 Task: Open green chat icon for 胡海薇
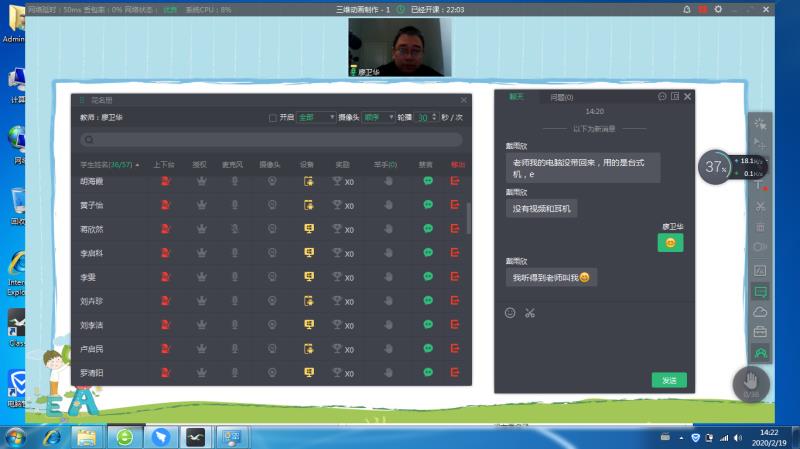428,181
